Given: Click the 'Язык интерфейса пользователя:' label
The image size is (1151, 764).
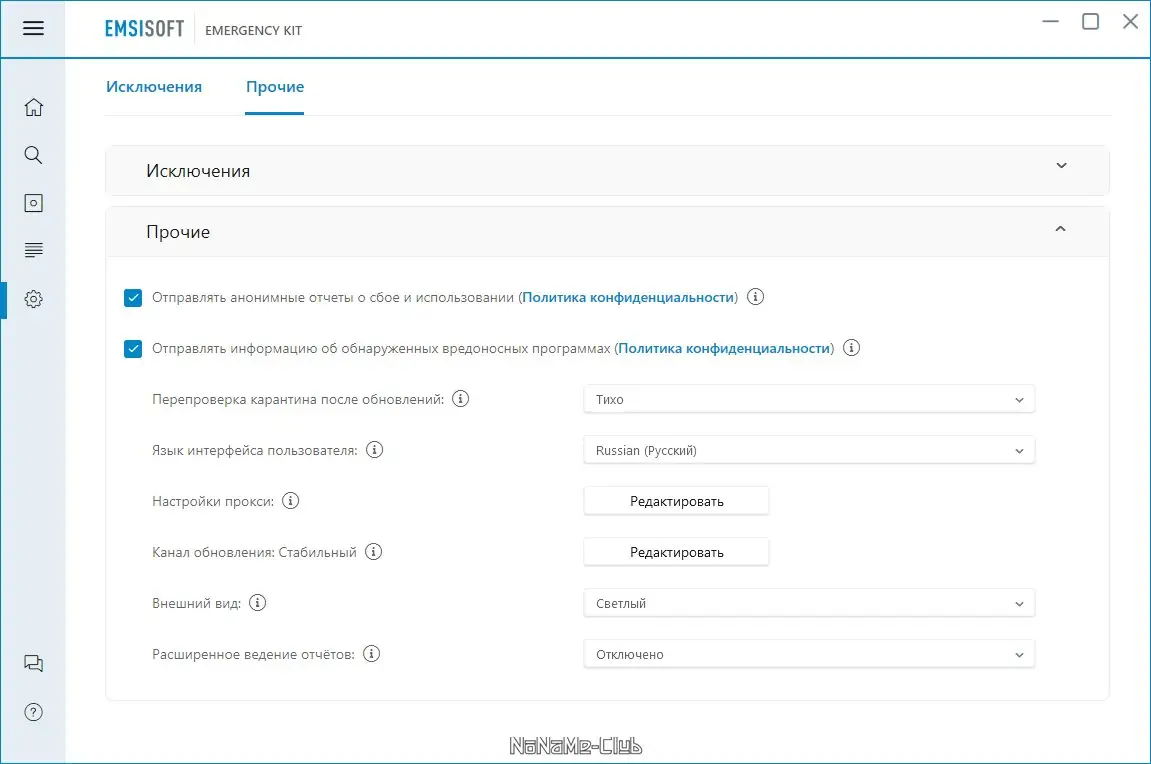Looking at the screenshot, I should 255,451.
